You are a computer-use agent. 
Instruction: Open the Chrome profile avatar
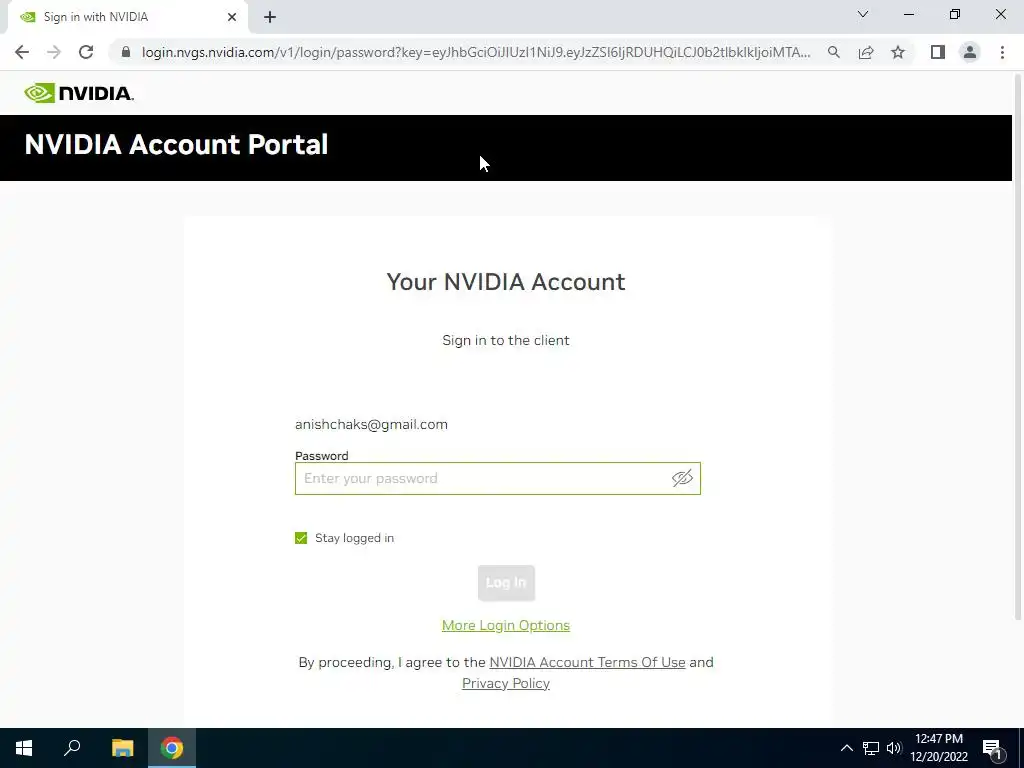[970, 52]
